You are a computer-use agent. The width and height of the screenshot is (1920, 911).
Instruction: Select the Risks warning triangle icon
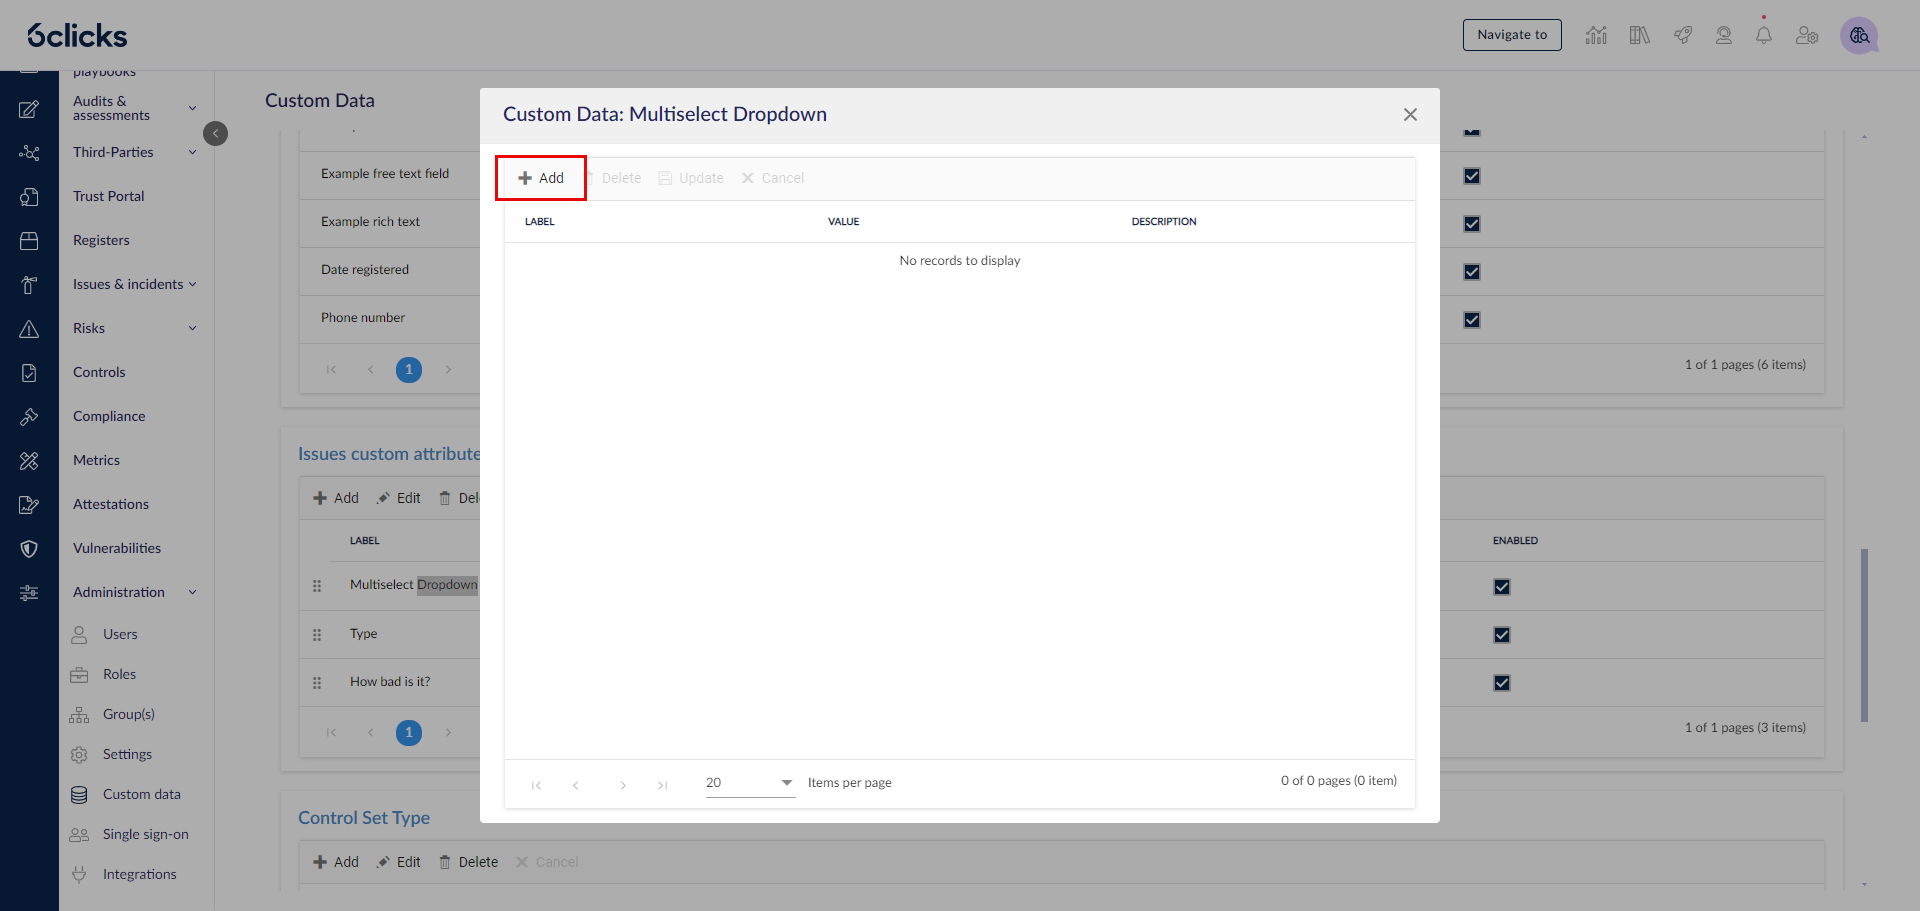point(29,328)
